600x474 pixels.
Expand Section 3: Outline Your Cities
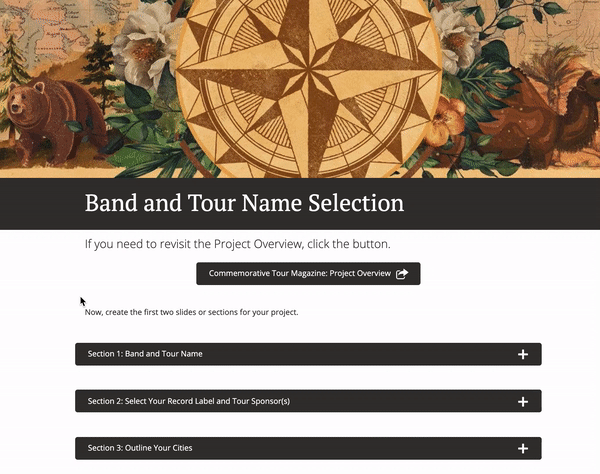click(308, 448)
